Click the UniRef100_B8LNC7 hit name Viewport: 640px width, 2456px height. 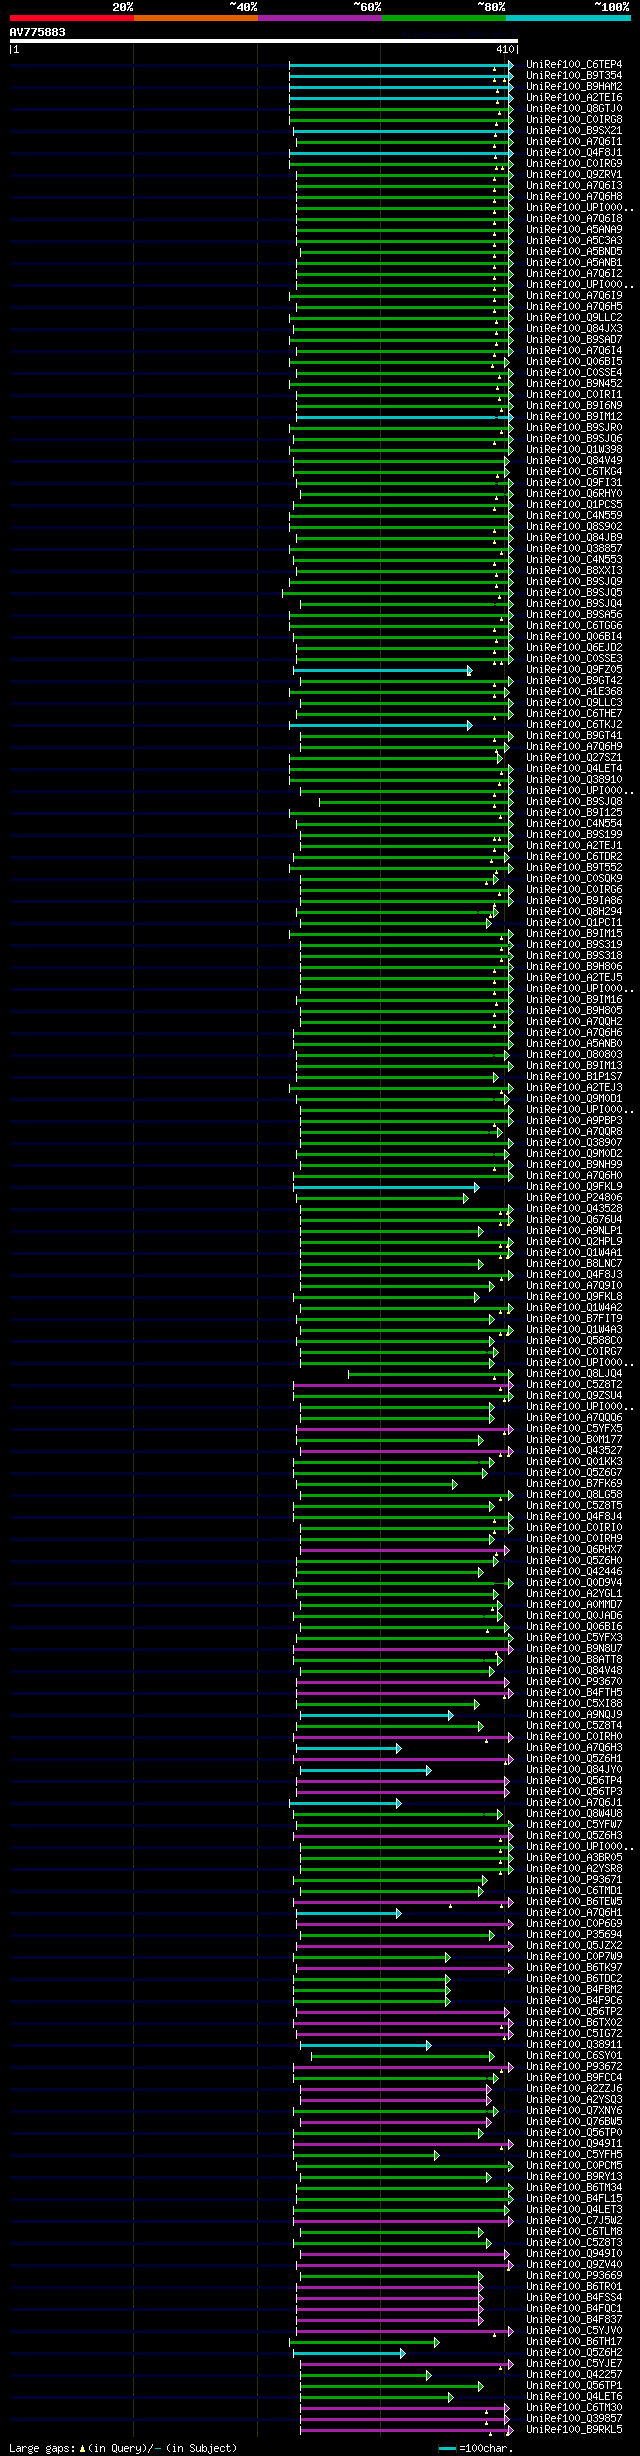[574, 1264]
